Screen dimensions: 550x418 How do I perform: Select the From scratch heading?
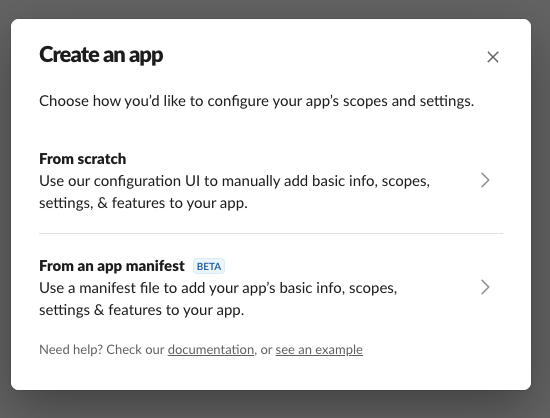[x=82, y=159]
